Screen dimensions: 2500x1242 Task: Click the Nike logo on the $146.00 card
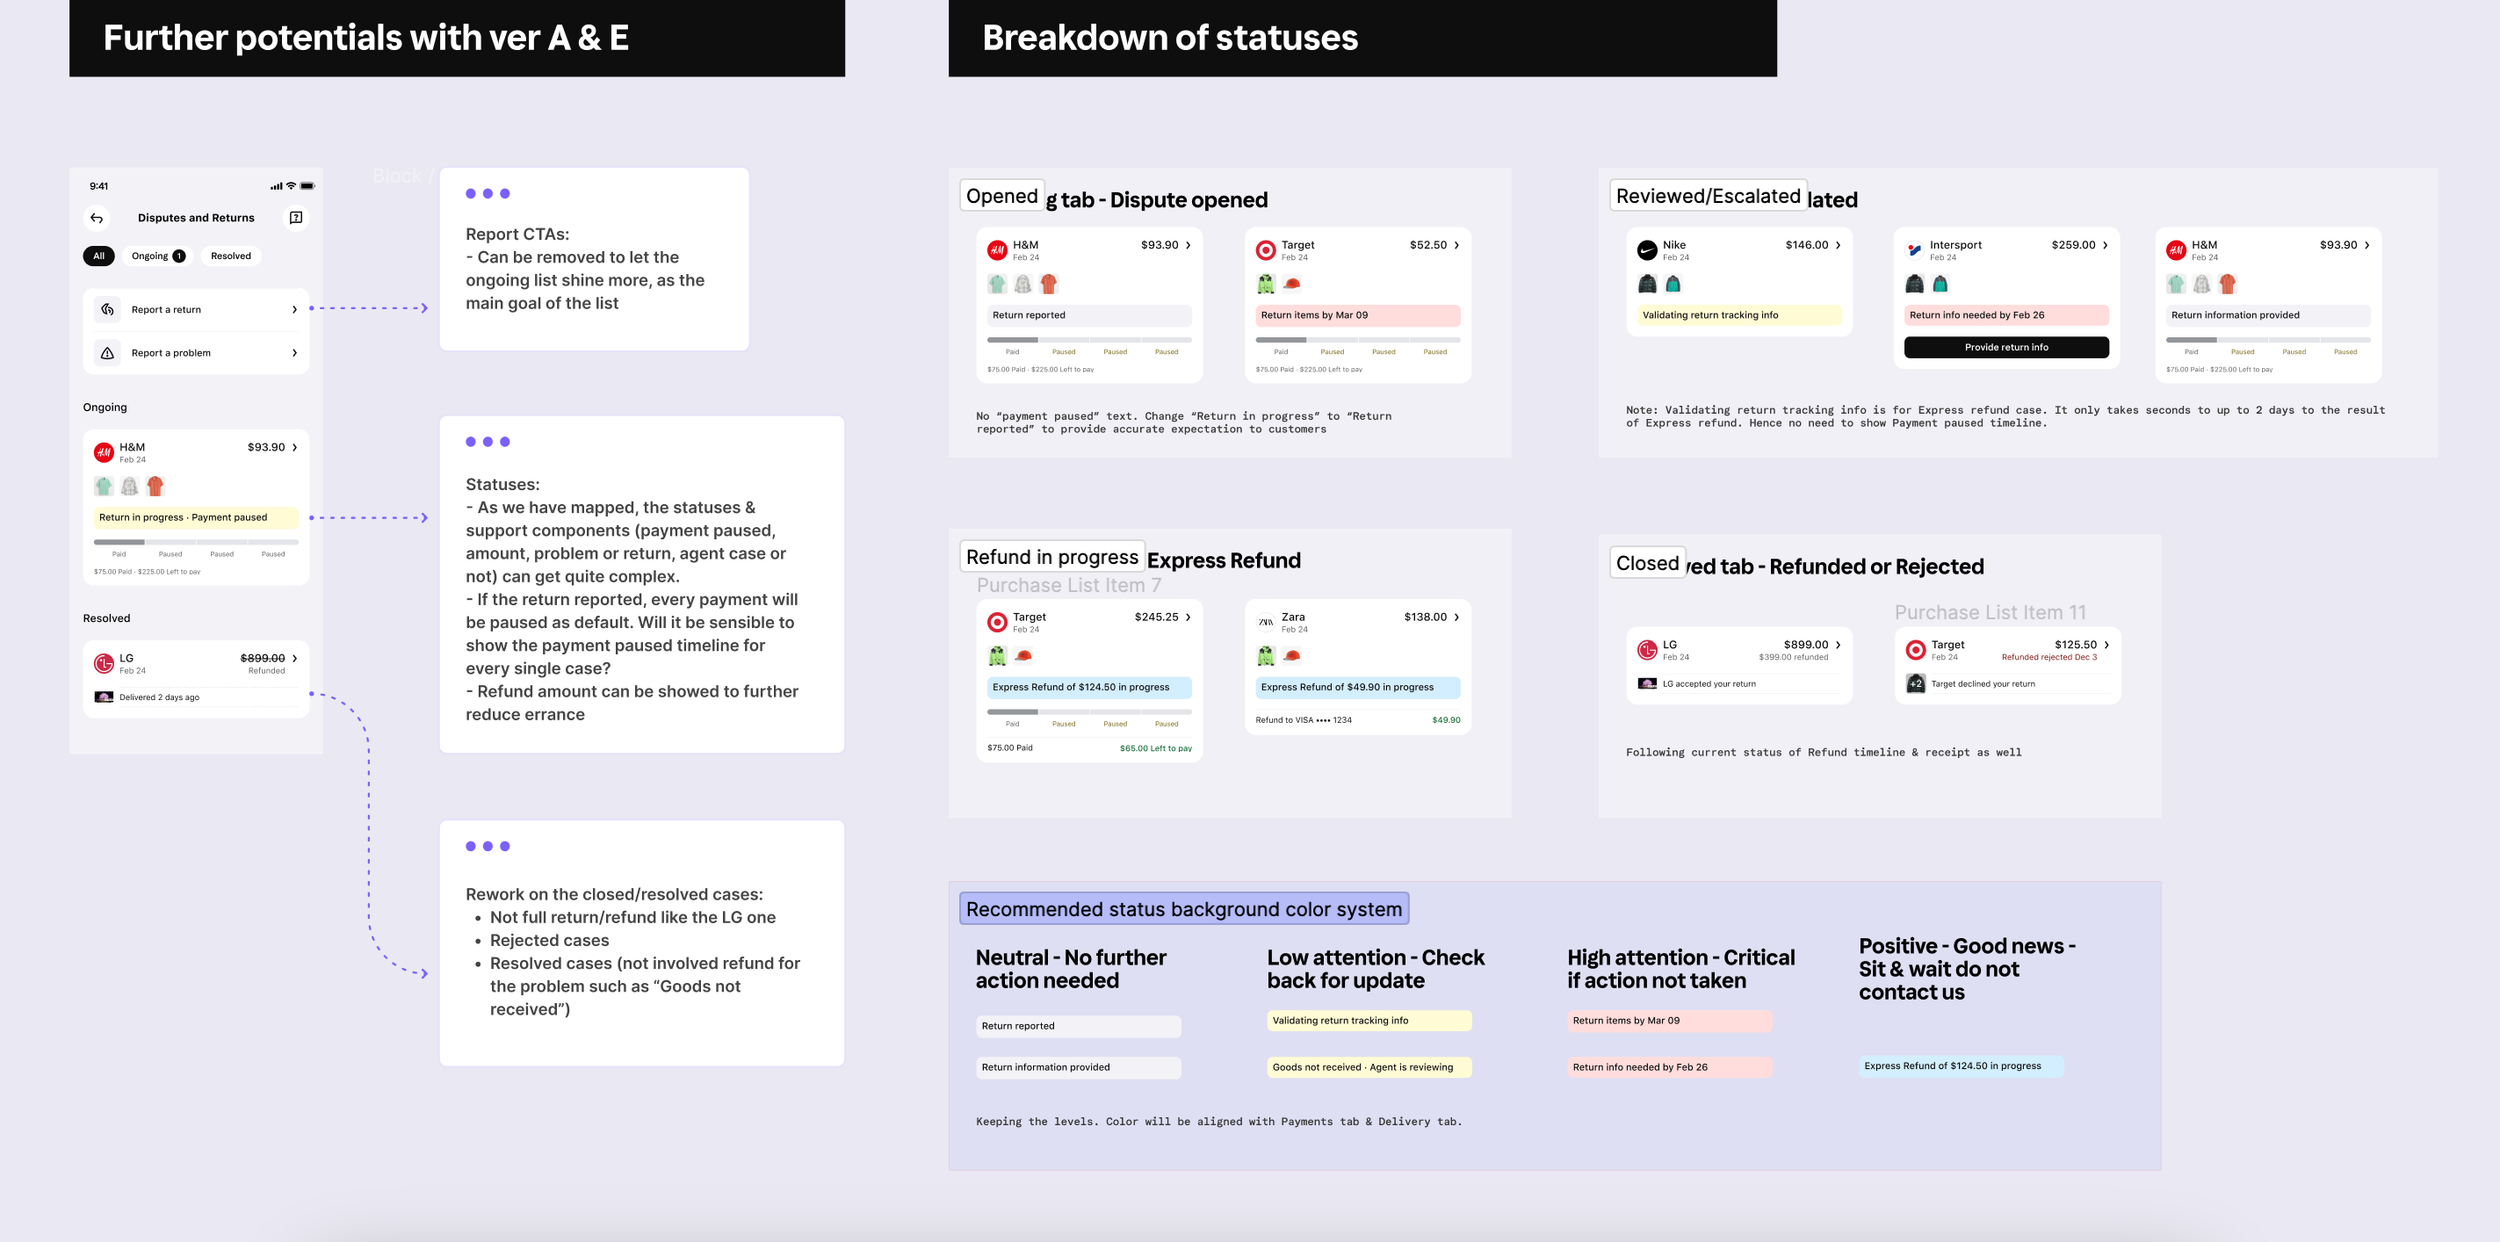(x=1647, y=250)
